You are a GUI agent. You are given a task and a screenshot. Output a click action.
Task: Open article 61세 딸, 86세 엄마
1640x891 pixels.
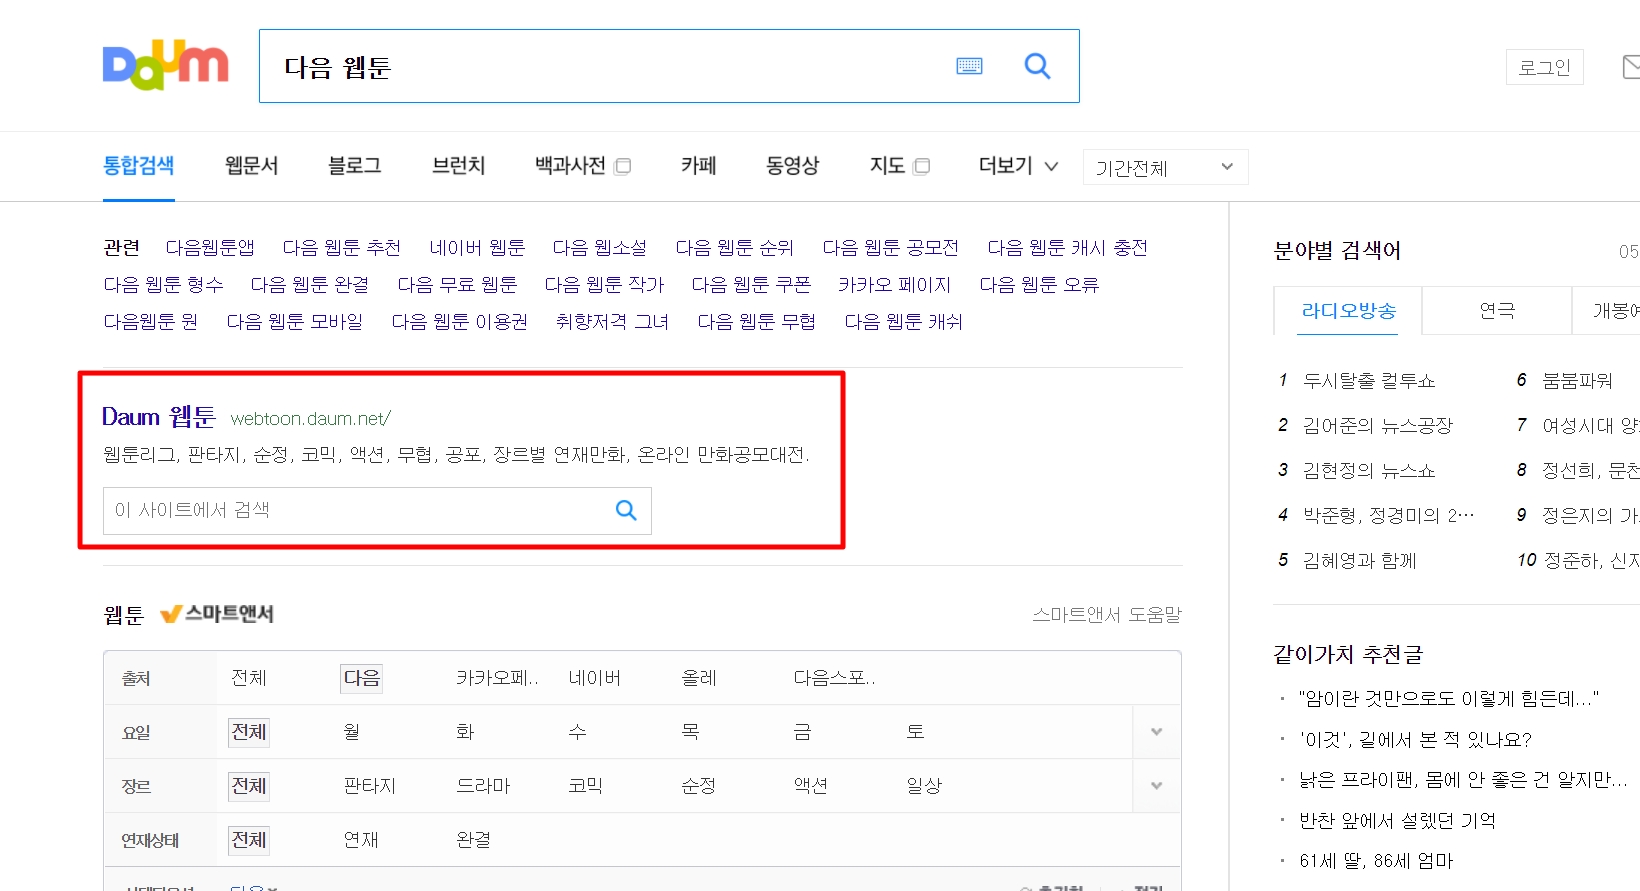[x=1376, y=861]
